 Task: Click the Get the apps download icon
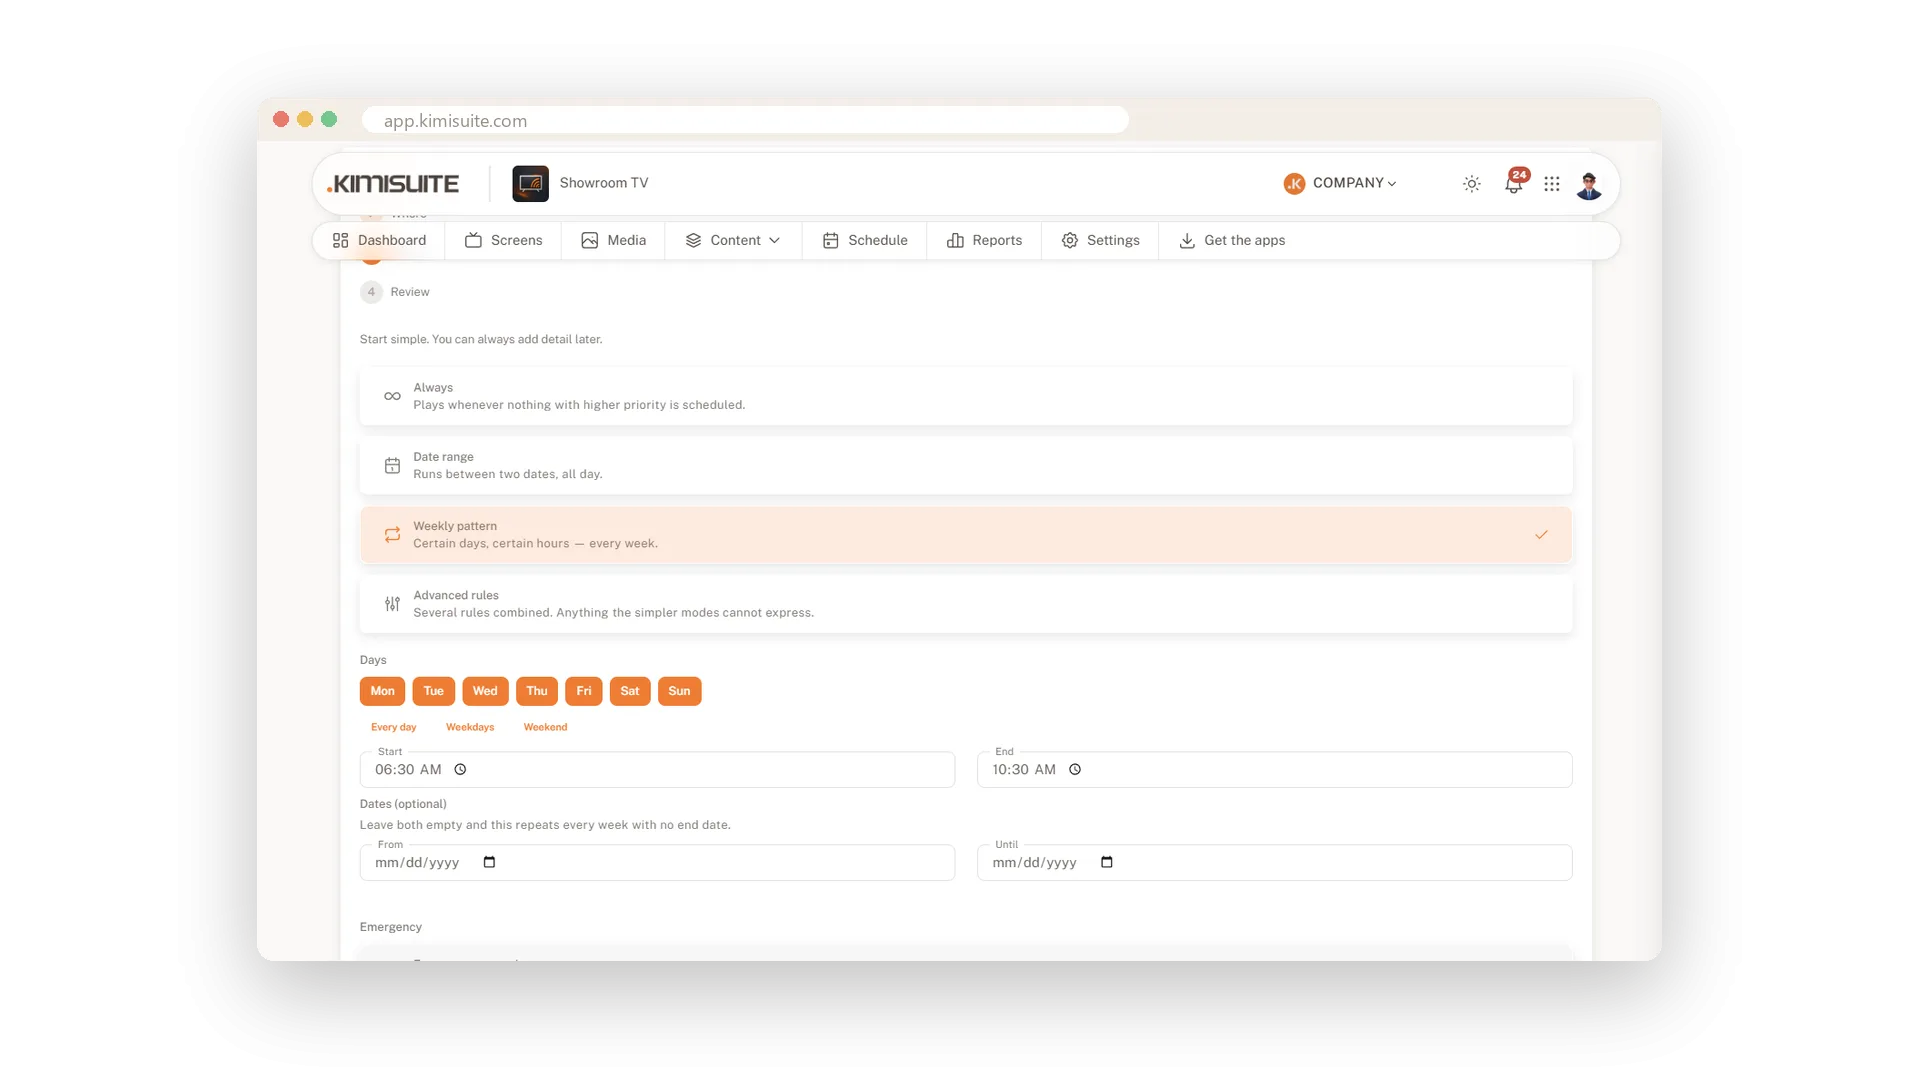[1187, 241]
